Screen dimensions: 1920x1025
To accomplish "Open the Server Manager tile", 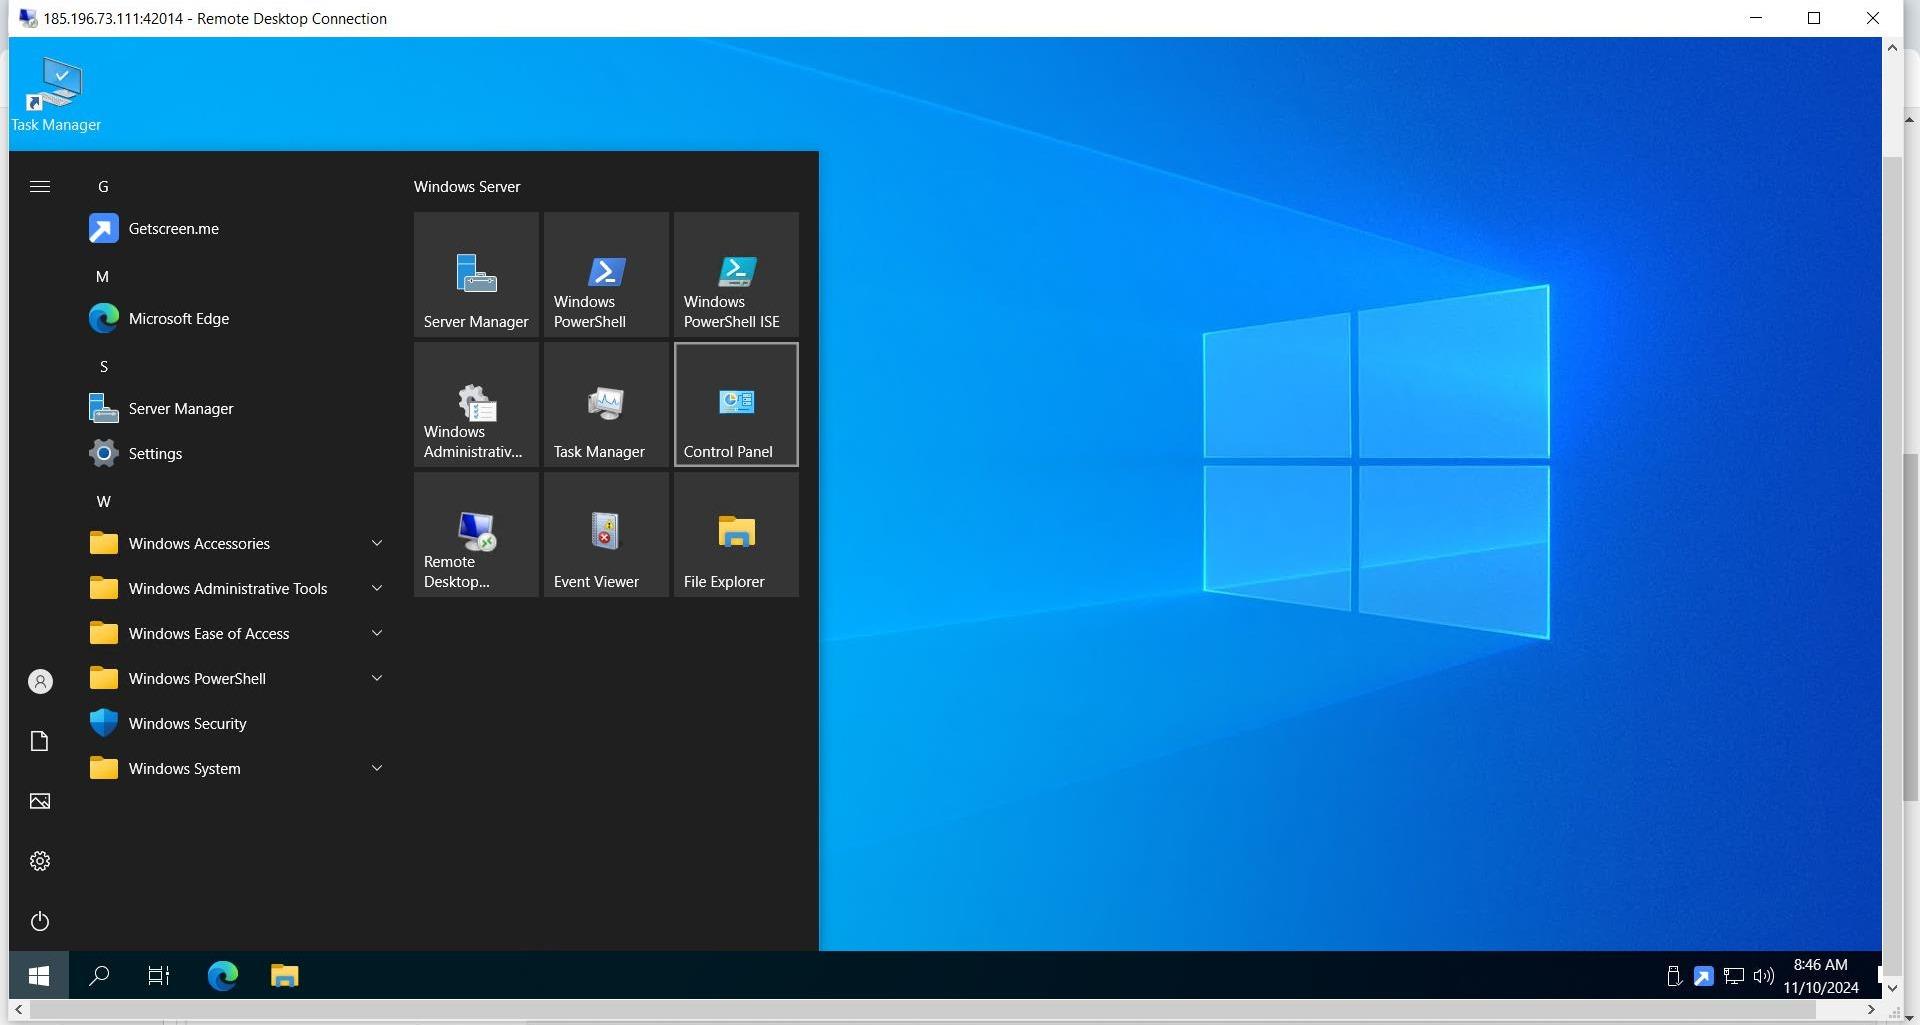I will pyautogui.click(x=476, y=274).
